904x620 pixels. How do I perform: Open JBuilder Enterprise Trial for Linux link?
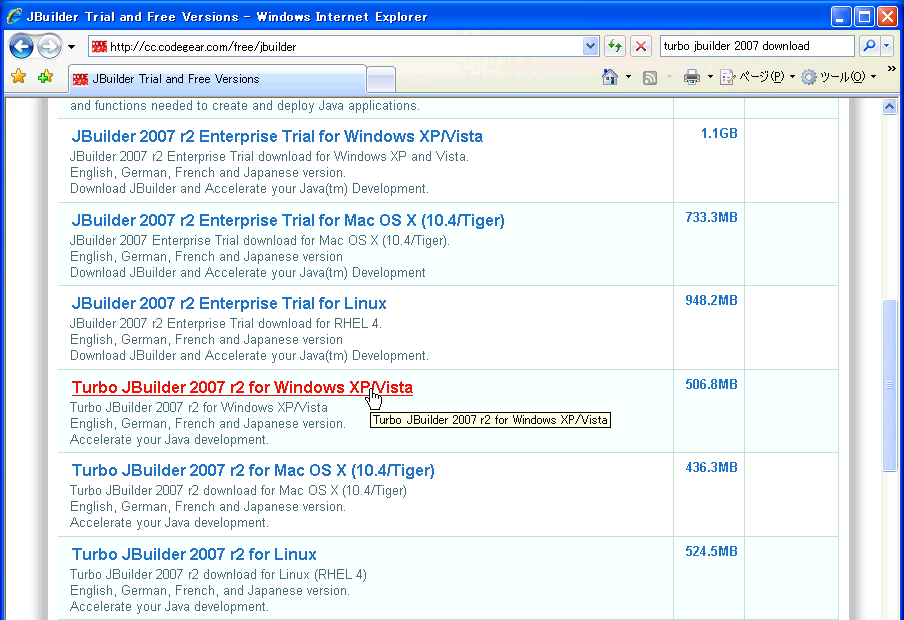[x=229, y=303]
